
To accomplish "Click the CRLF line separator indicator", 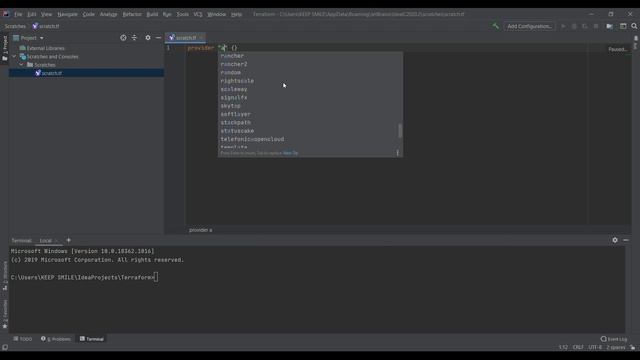I will pyautogui.click(x=578, y=347).
